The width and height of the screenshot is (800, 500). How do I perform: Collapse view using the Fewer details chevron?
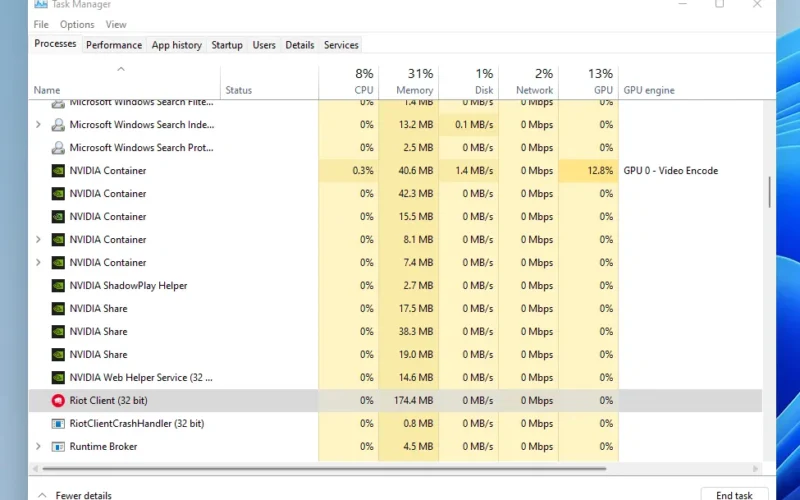coord(42,495)
